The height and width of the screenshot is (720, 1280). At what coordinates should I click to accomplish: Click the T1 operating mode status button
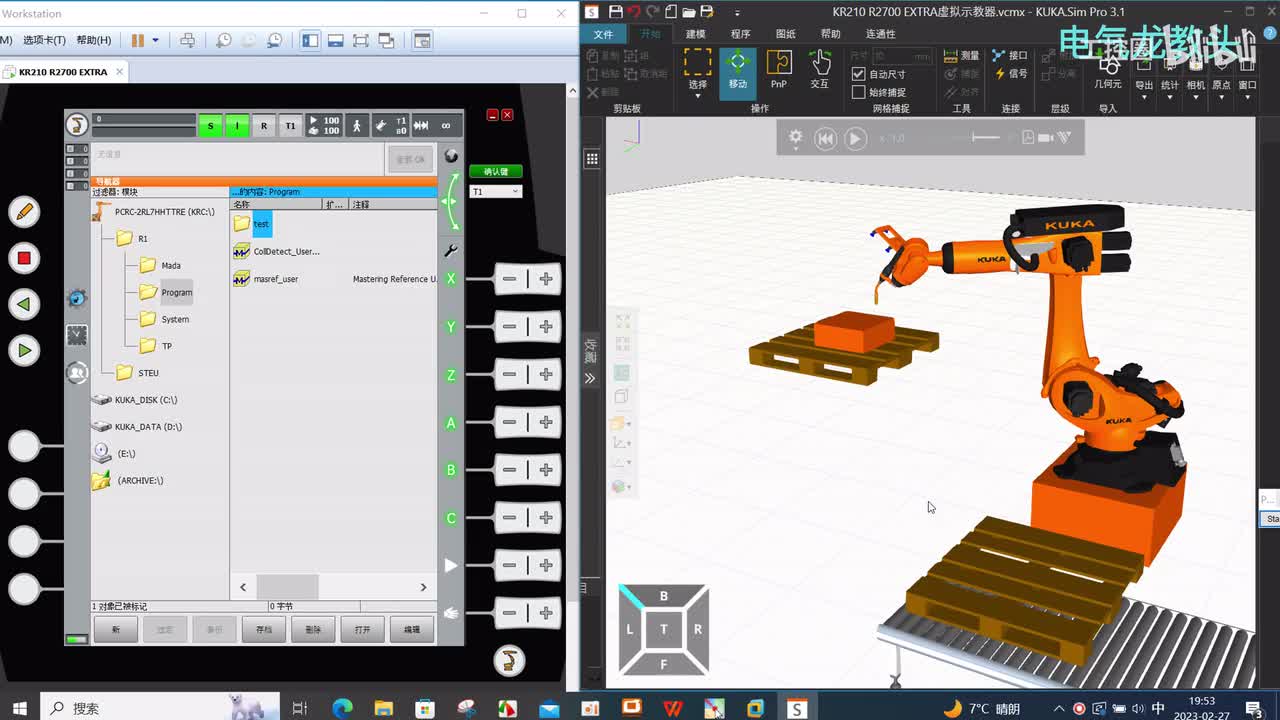(x=290, y=126)
